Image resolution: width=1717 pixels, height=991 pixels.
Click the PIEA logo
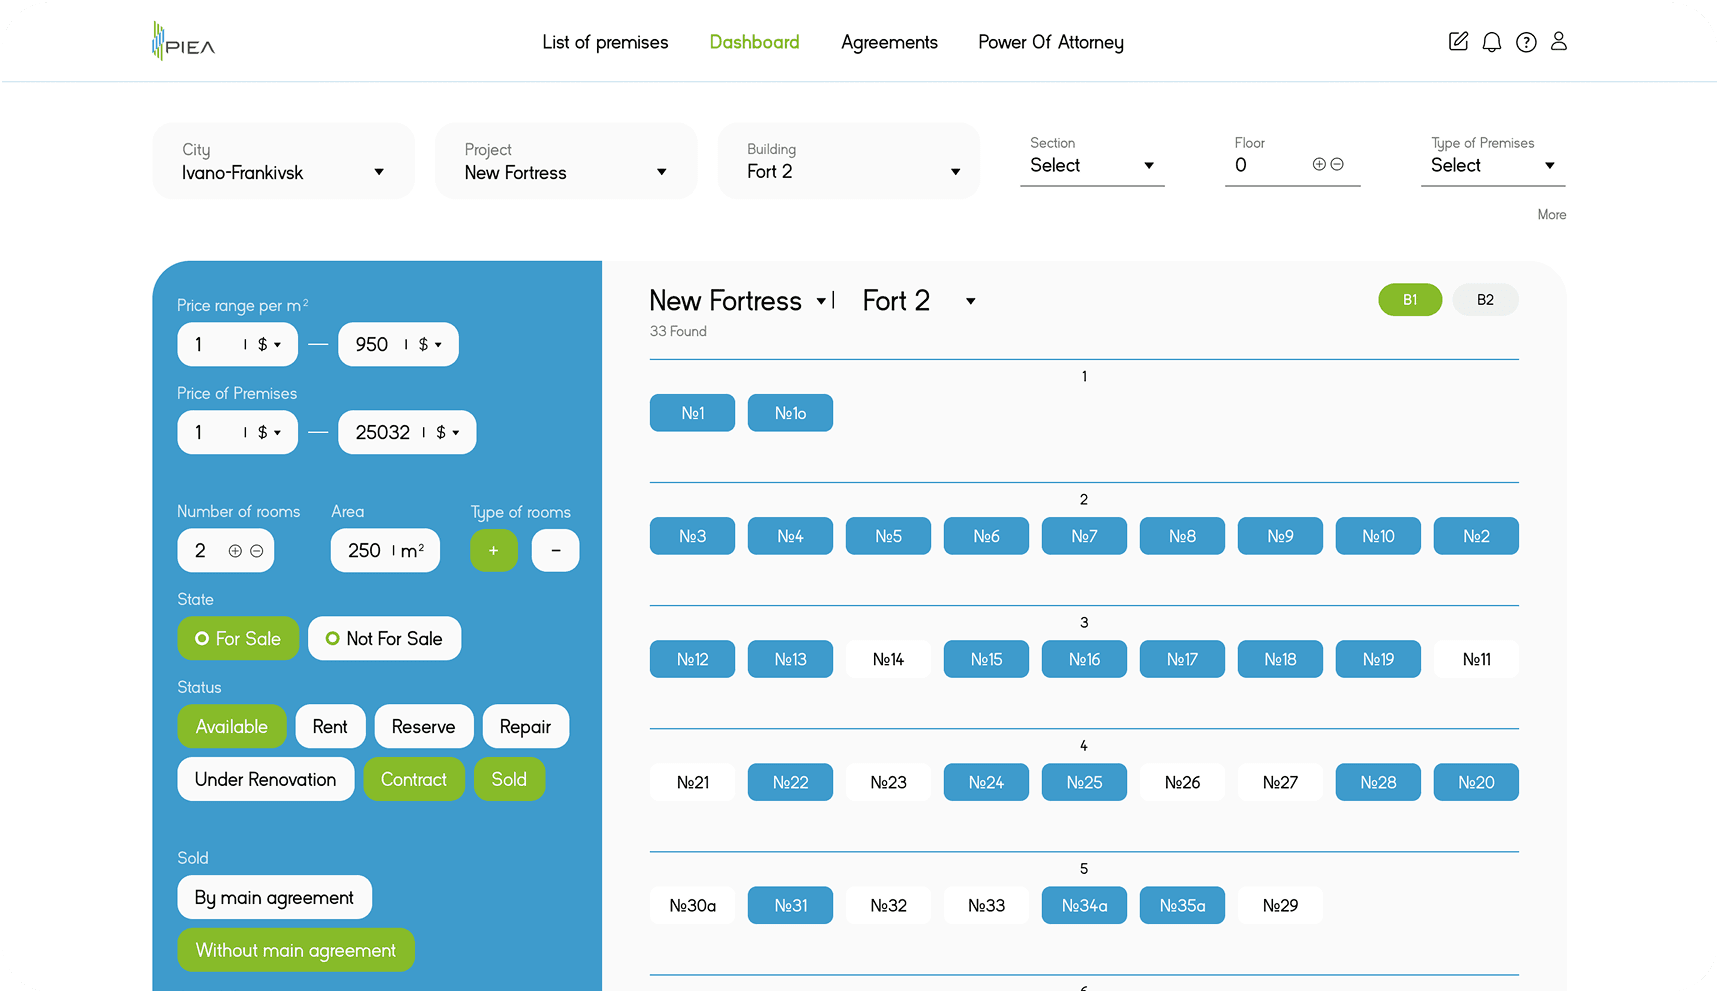[183, 42]
